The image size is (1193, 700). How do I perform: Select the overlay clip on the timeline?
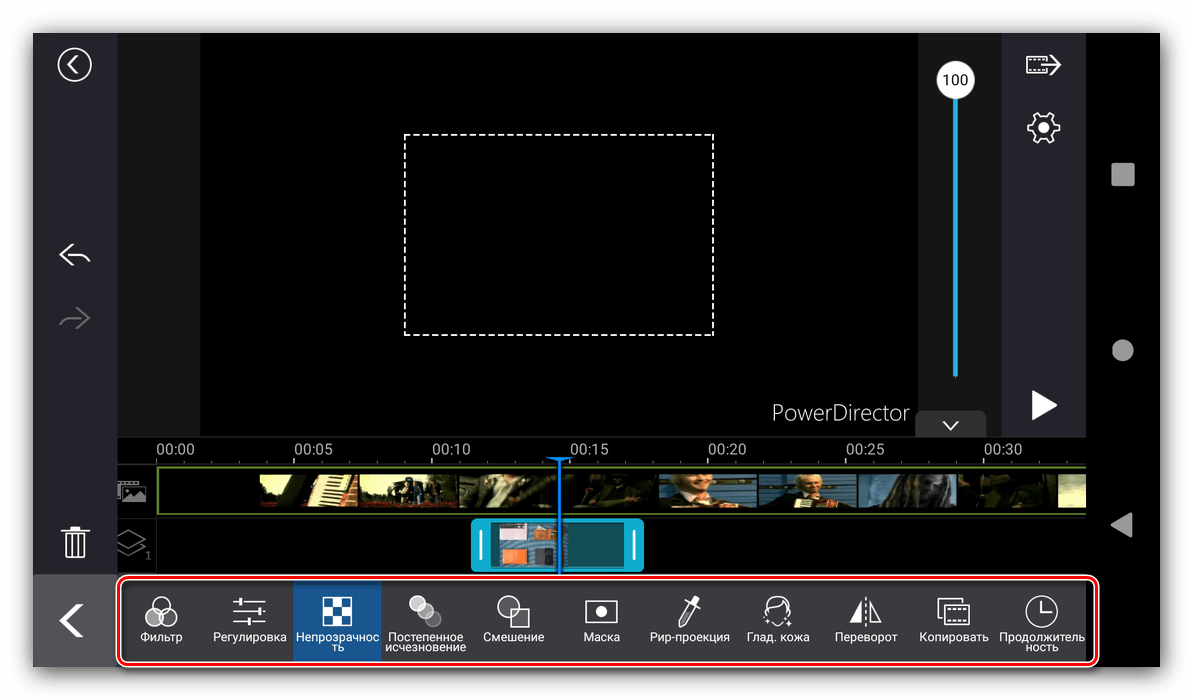(x=557, y=545)
